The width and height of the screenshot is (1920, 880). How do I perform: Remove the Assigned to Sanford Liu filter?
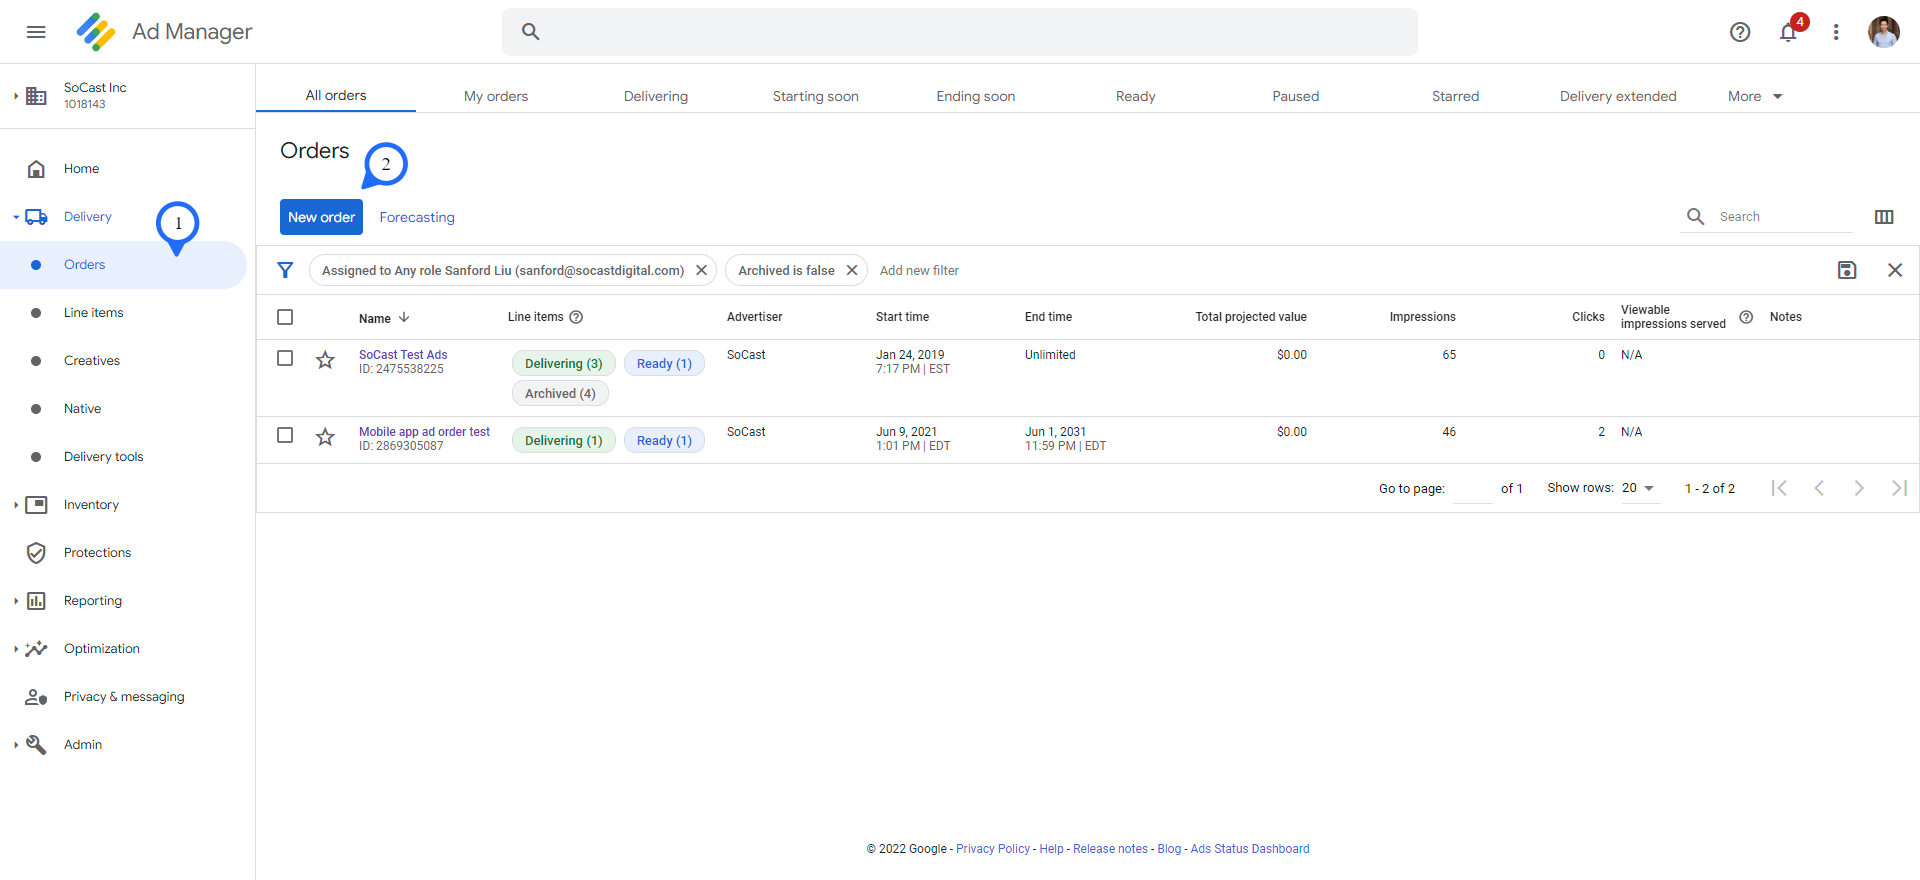click(702, 270)
